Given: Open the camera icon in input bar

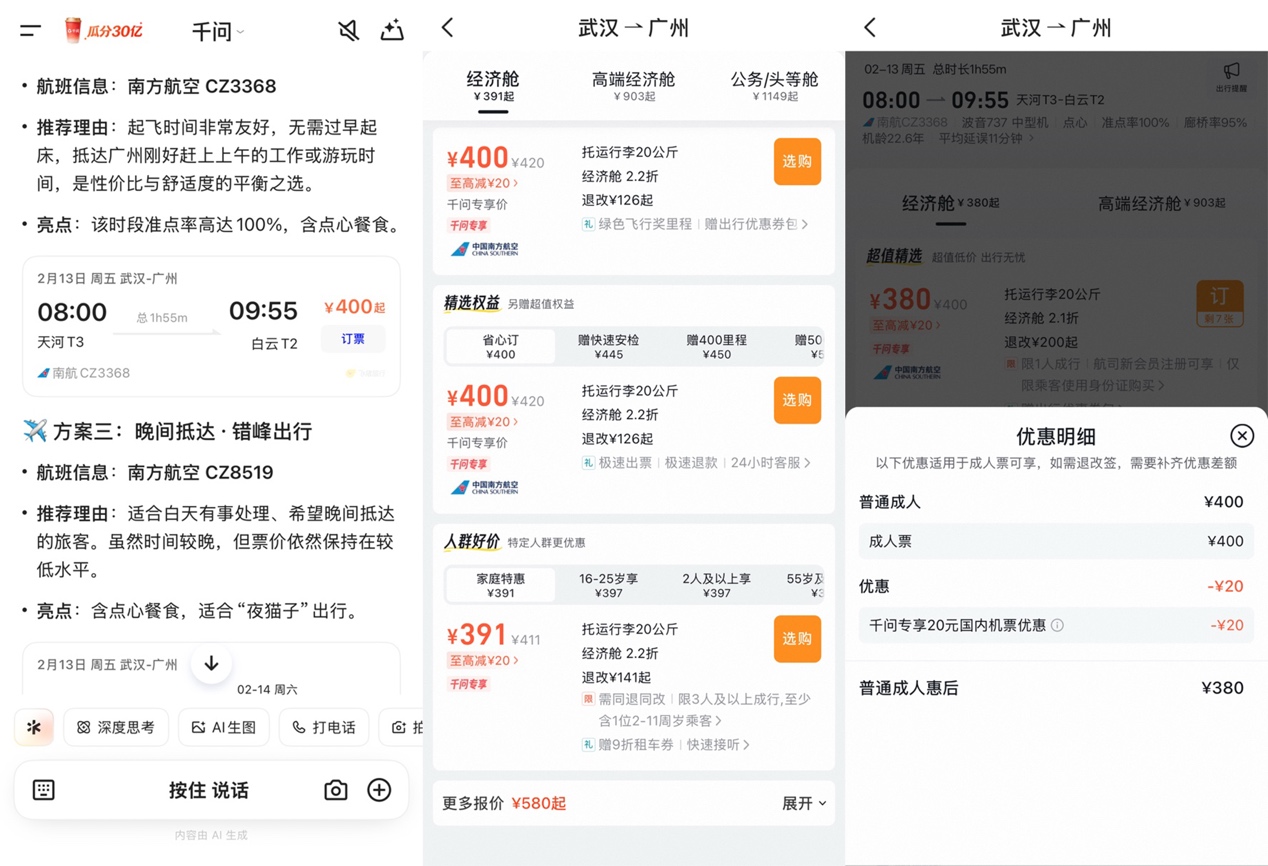Looking at the screenshot, I should click(x=336, y=790).
